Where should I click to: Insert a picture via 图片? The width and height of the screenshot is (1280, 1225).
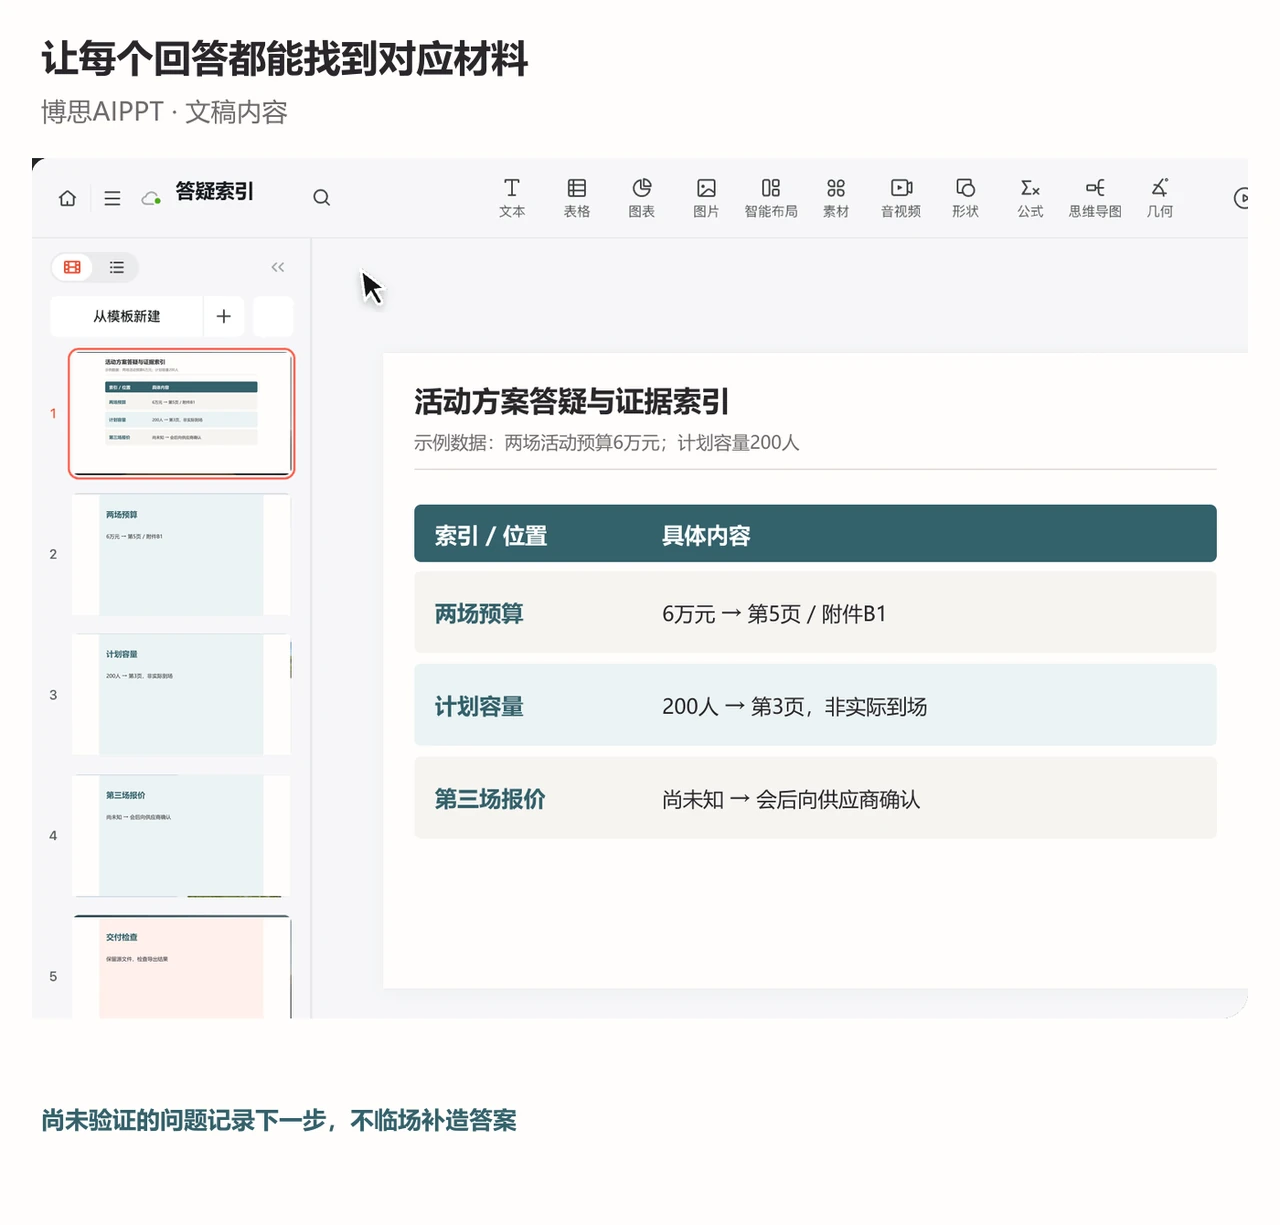[706, 198]
